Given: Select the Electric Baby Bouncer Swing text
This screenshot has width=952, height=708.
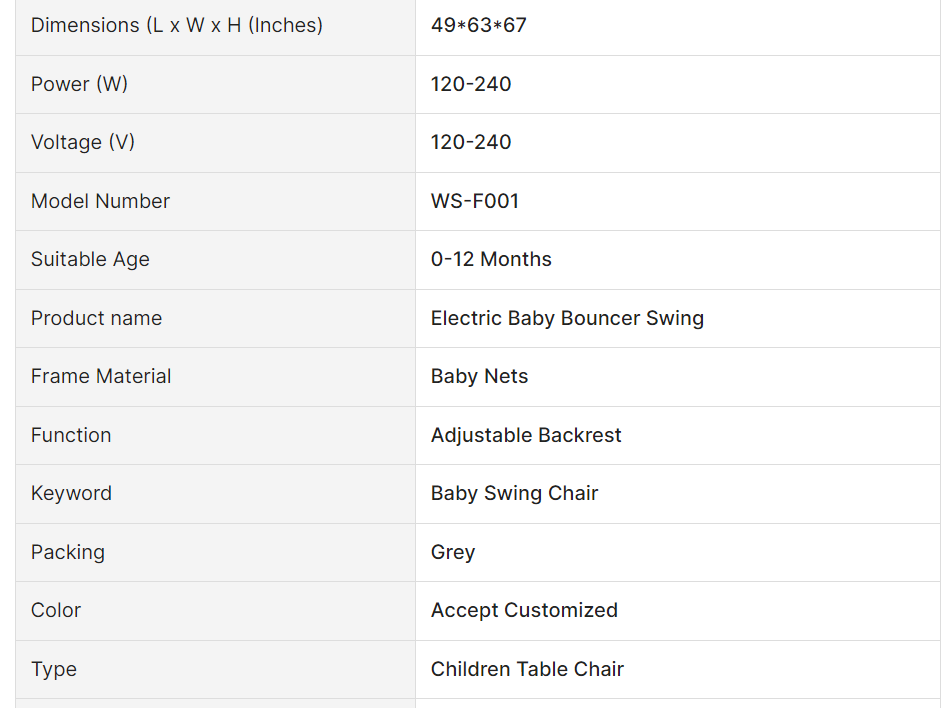Looking at the screenshot, I should (x=567, y=318).
